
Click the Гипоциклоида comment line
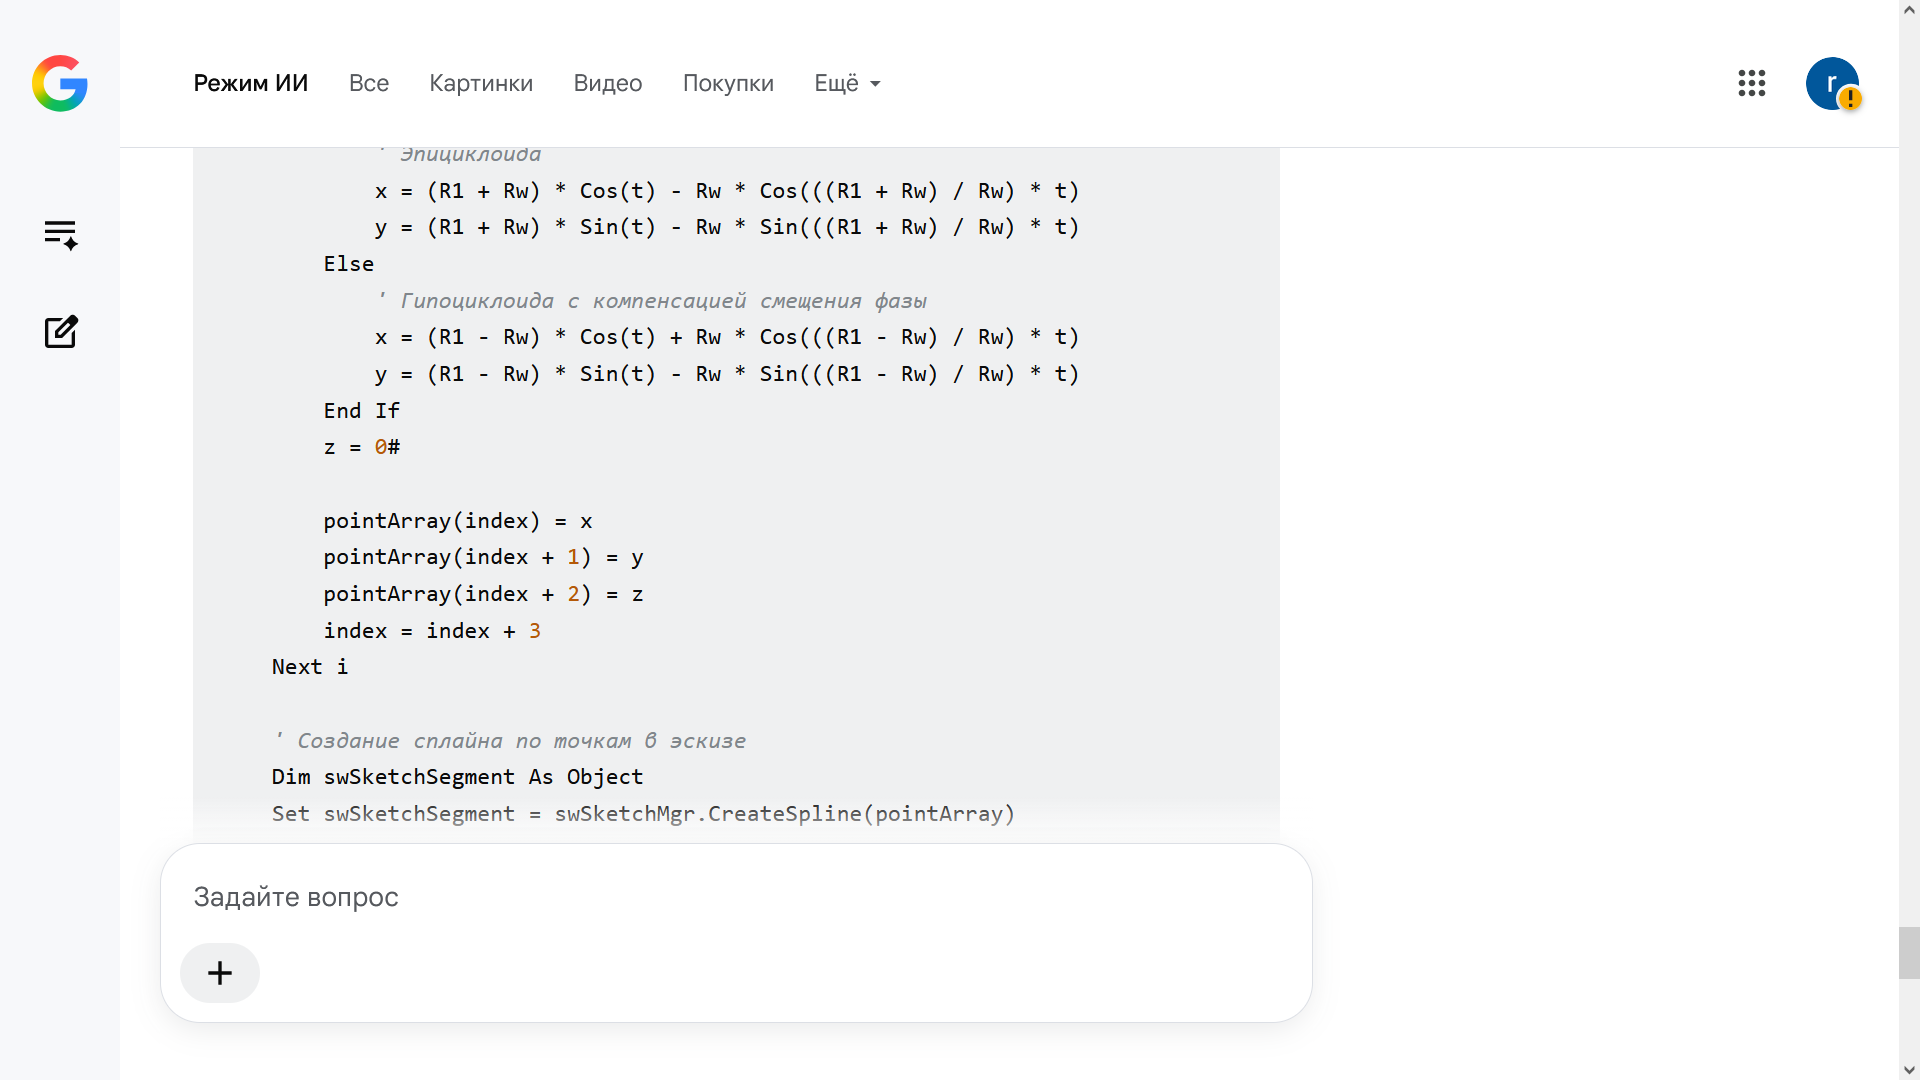(x=651, y=301)
